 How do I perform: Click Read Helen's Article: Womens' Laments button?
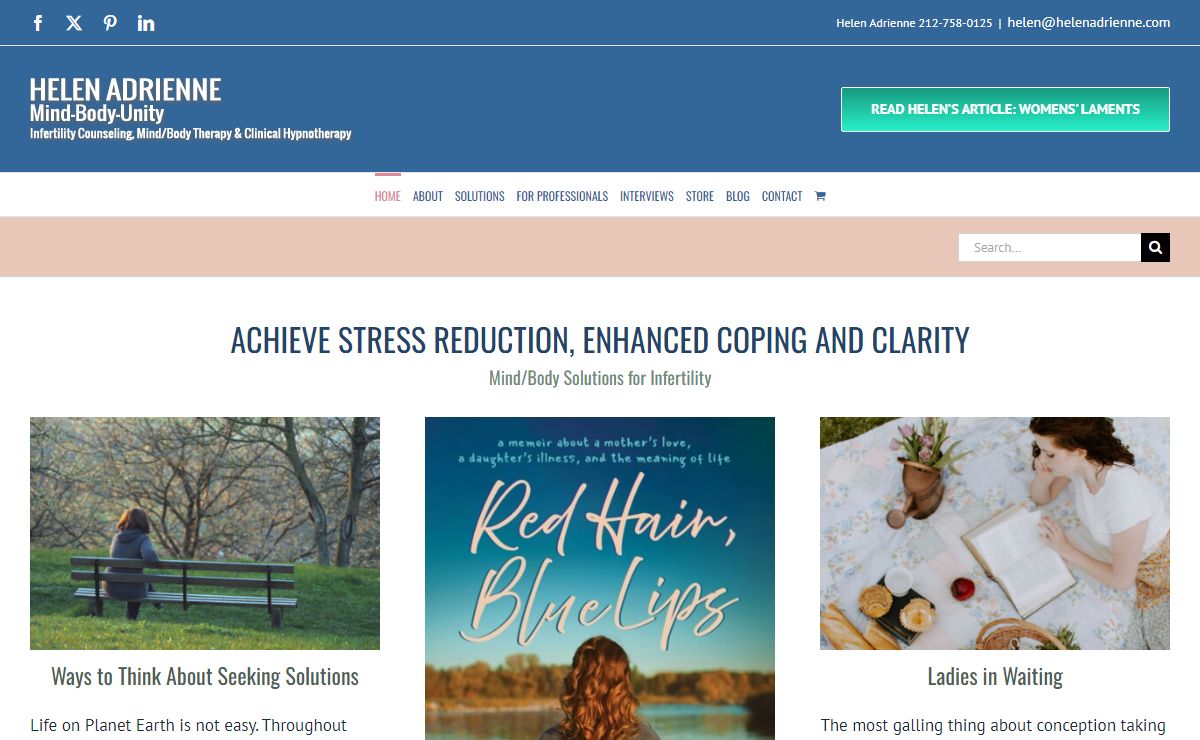point(1005,110)
